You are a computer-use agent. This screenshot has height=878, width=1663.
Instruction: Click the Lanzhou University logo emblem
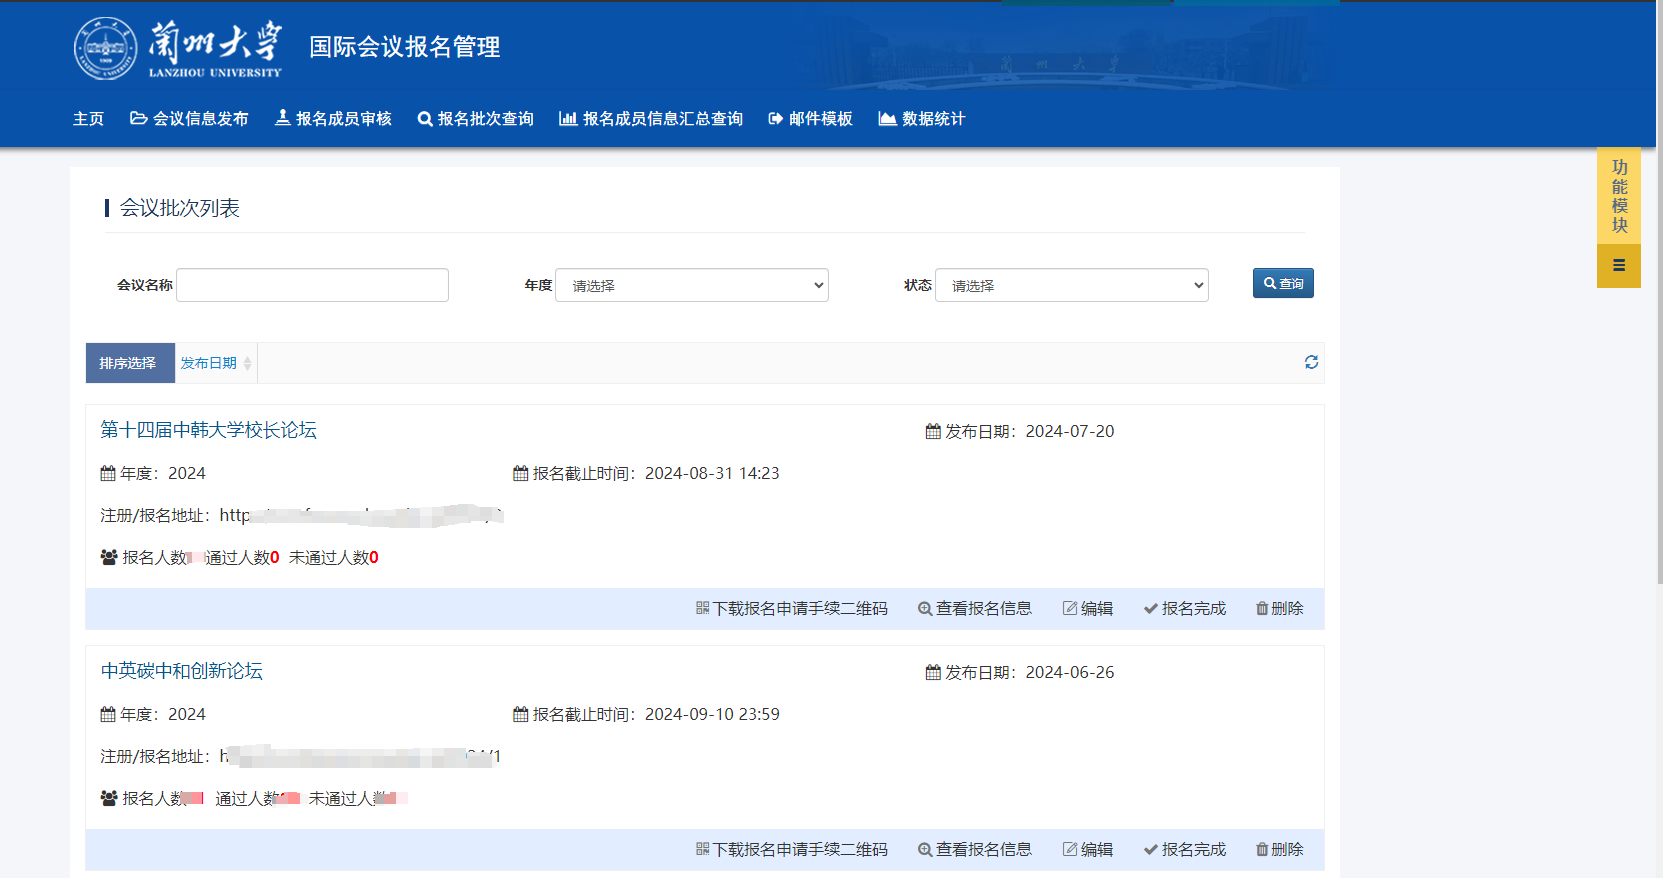pyautogui.click(x=105, y=48)
